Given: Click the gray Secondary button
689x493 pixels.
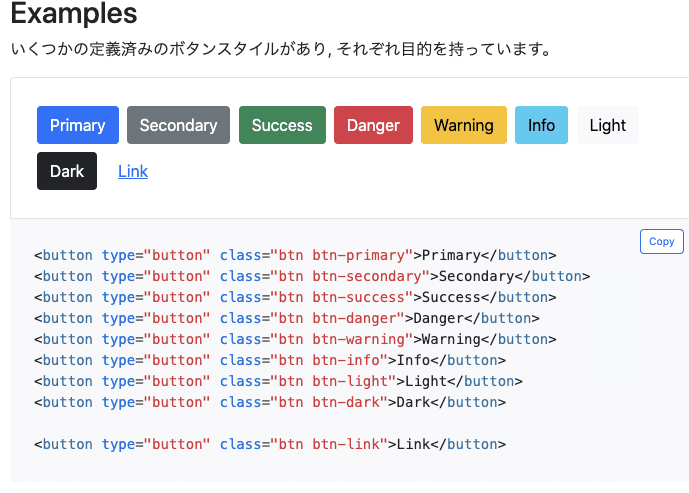Looking at the screenshot, I should point(178,125).
